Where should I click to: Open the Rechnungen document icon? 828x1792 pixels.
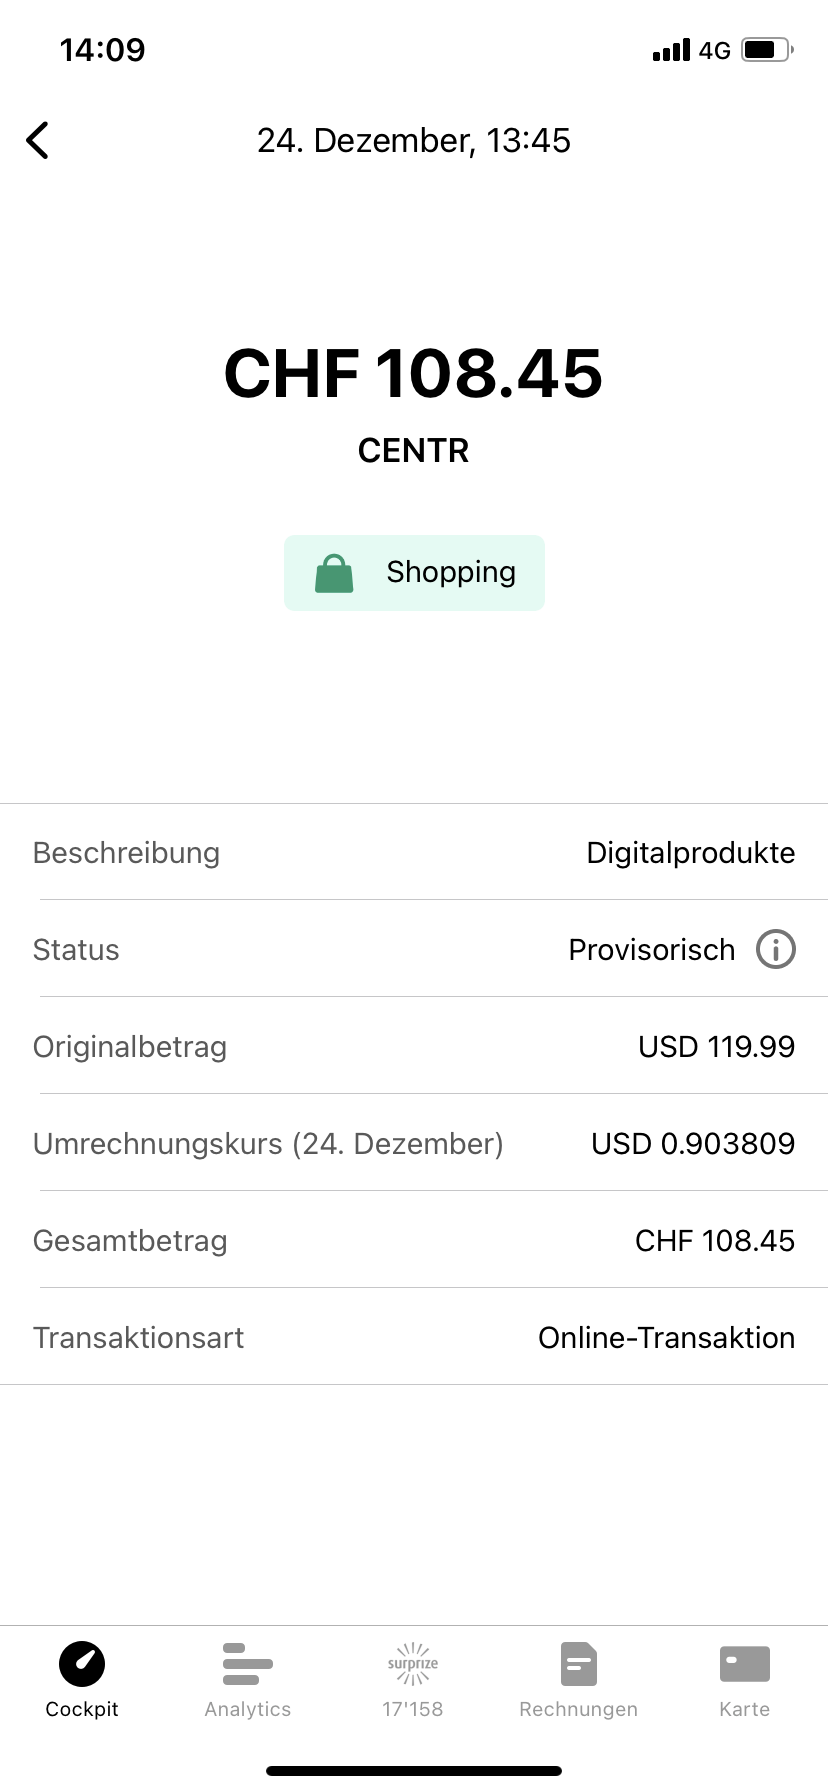coord(579,1664)
